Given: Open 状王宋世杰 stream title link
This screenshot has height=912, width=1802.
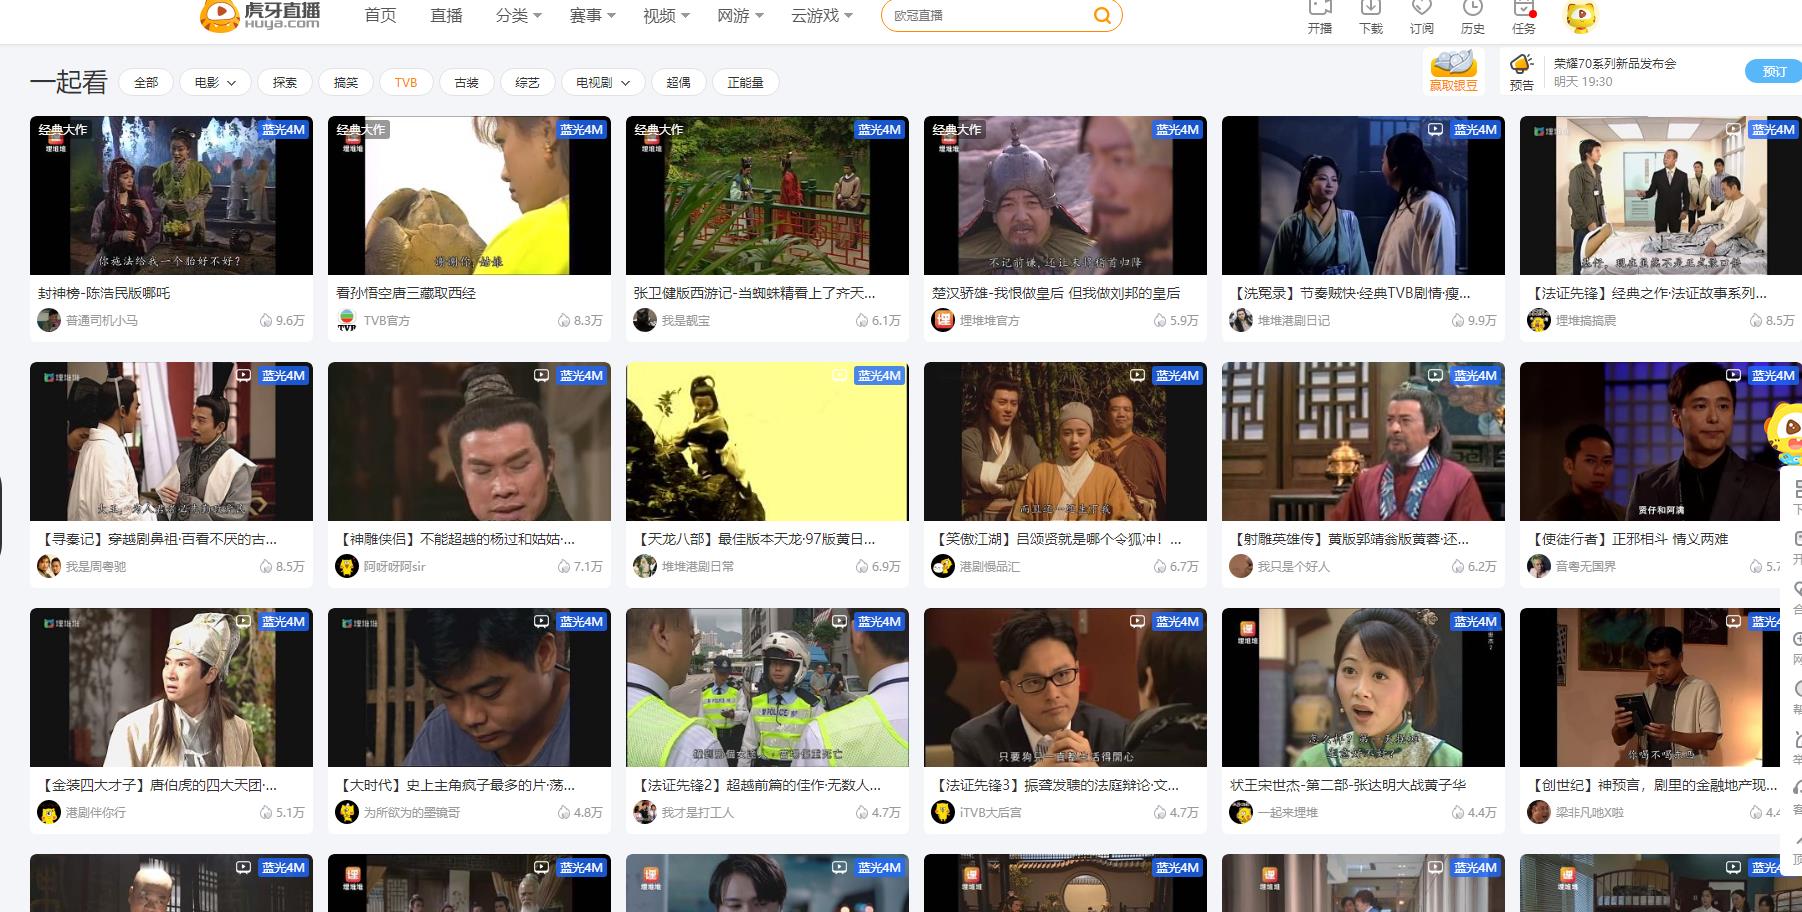Looking at the screenshot, I should click(1348, 785).
